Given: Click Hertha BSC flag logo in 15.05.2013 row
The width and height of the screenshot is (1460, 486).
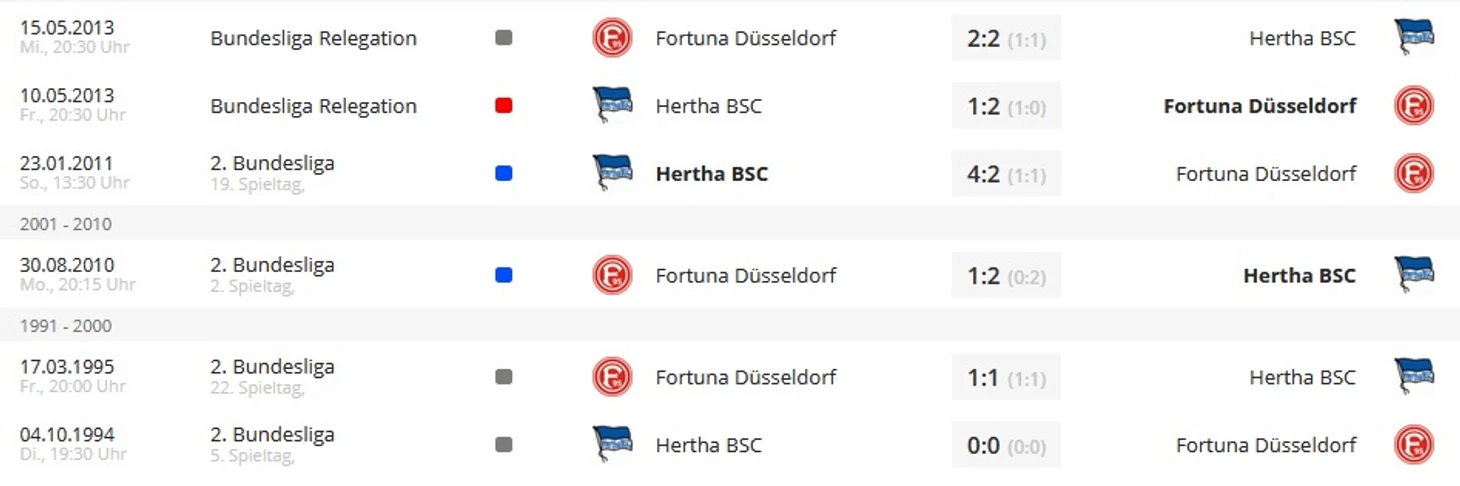Looking at the screenshot, I should pos(1414,38).
